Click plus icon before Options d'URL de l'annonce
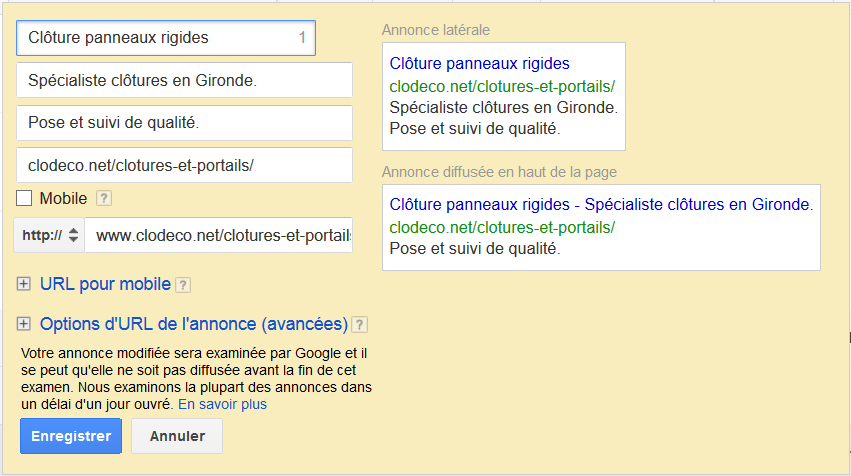Image resolution: width=851 pixels, height=476 pixels. 23,324
